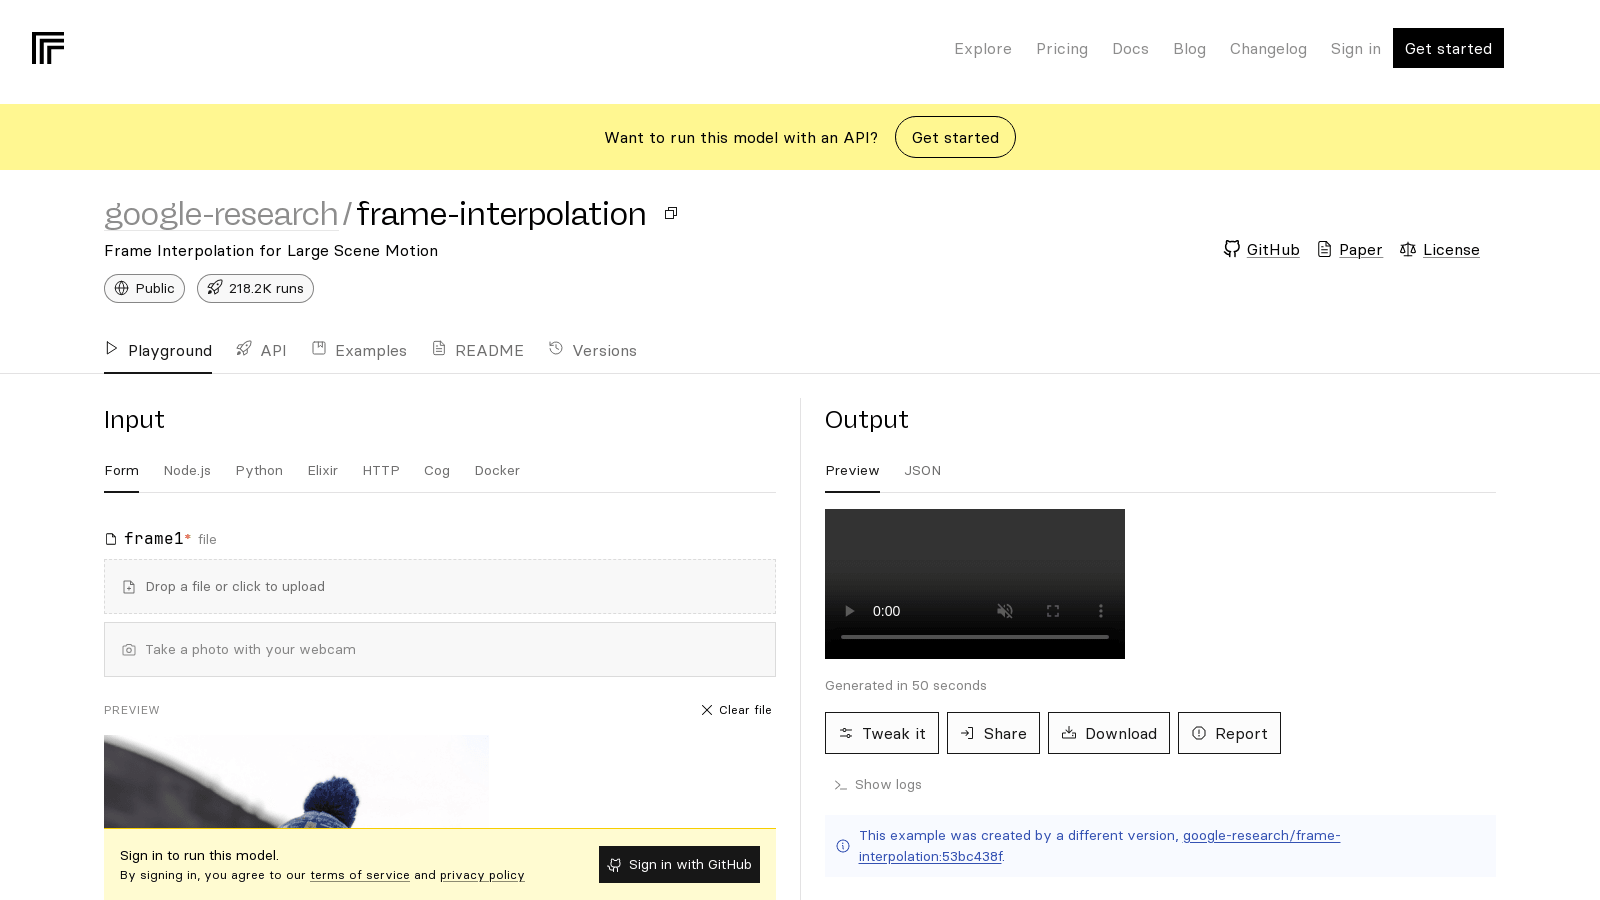Unmute the output video
This screenshot has height=900, width=1600.
pos(1005,611)
